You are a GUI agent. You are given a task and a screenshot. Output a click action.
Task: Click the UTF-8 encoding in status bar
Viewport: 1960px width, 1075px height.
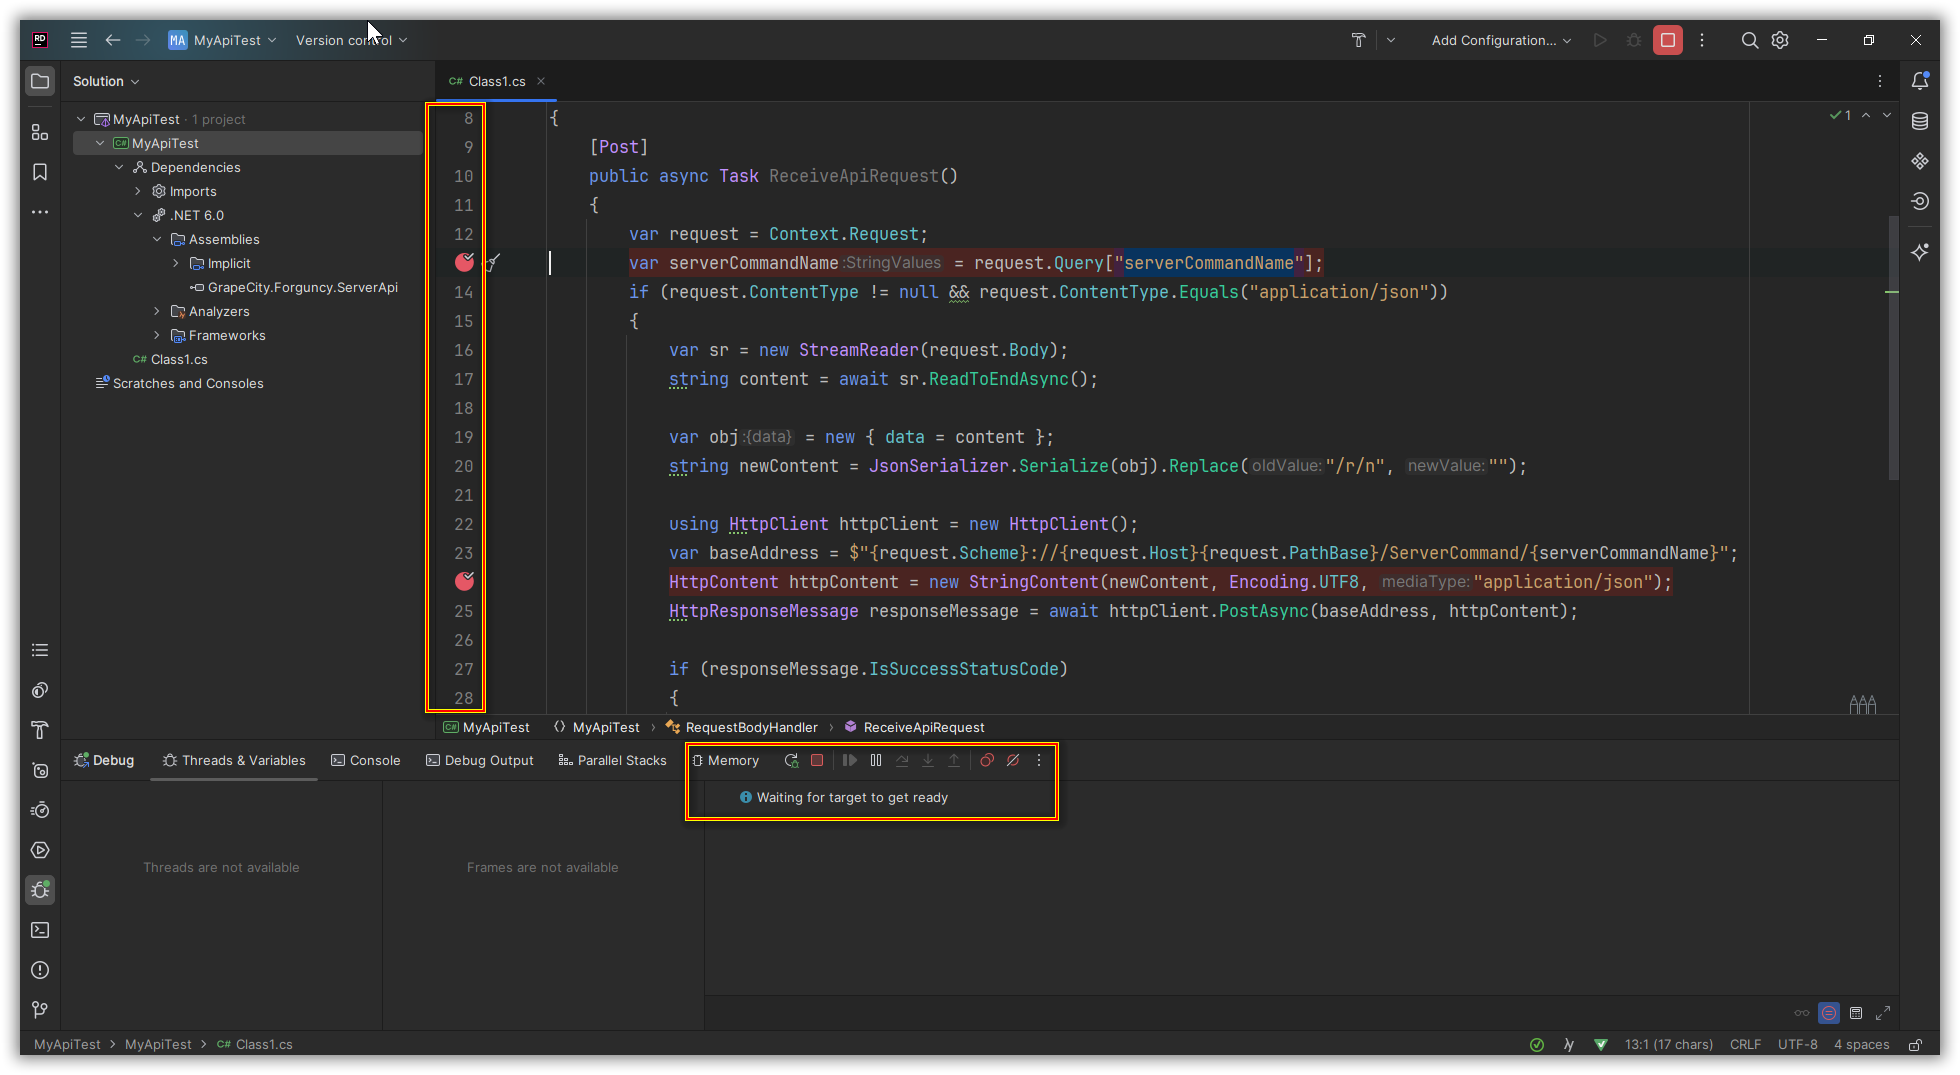pyautogui.click(x=1797, y=1044)
